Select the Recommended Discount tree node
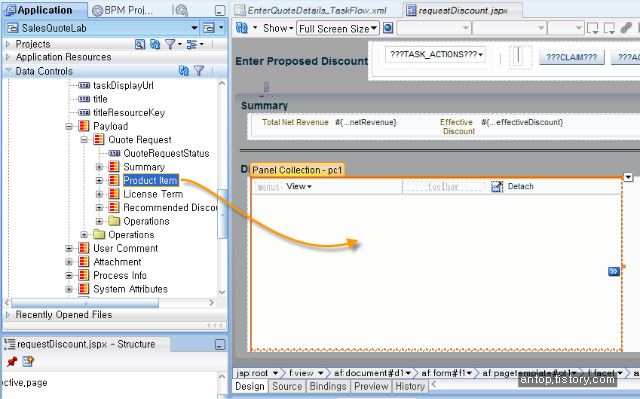The height and width of the screenshot is (399, 640). click(x=171, y=207)
